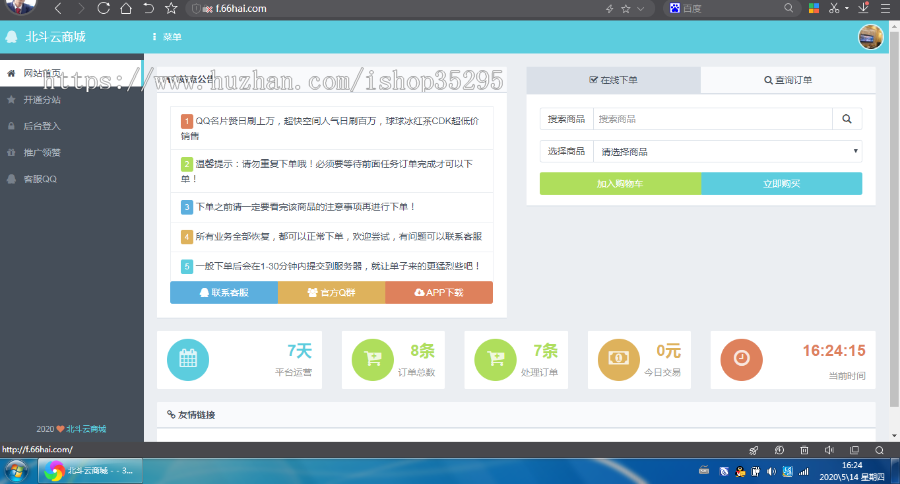
Task: Click the lightning speed-mode icon in address bar
Action: pos(610,9)
